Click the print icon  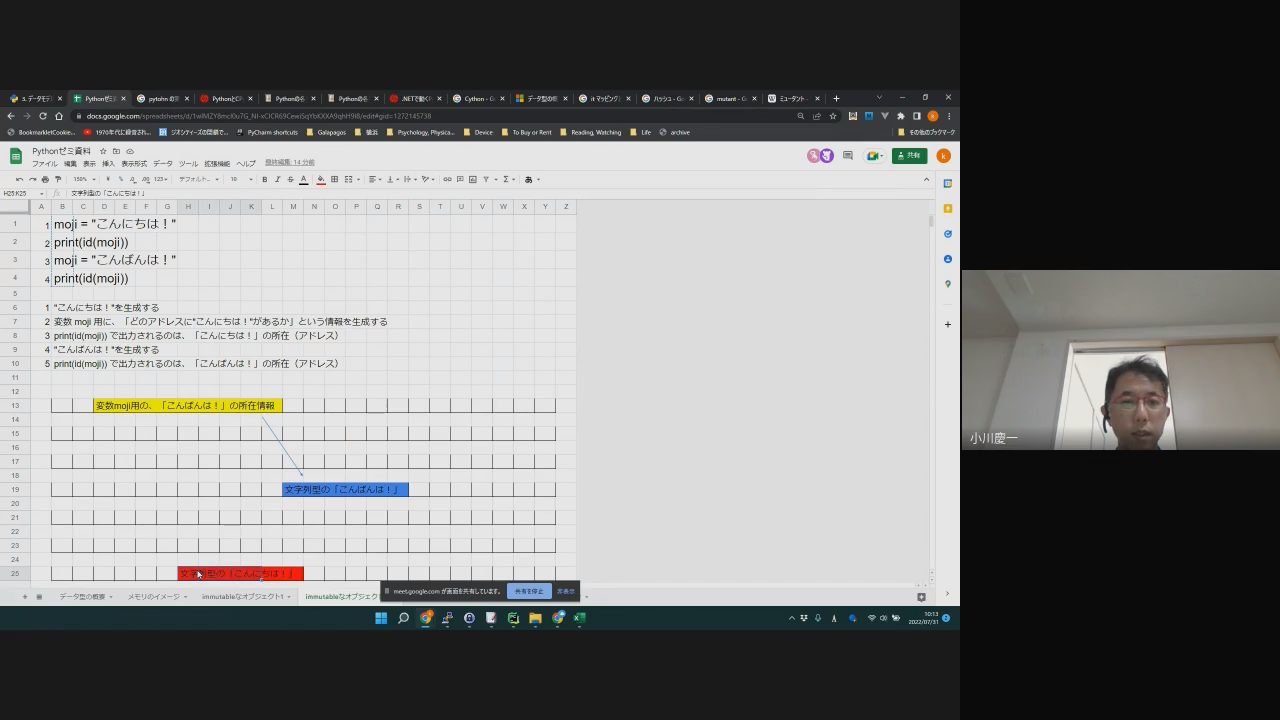coord(45,180)
